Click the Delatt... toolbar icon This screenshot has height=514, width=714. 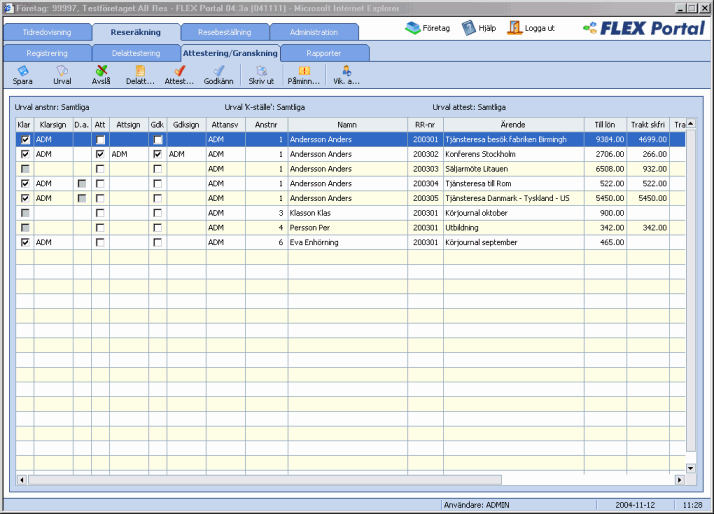(x=140, y=71)
